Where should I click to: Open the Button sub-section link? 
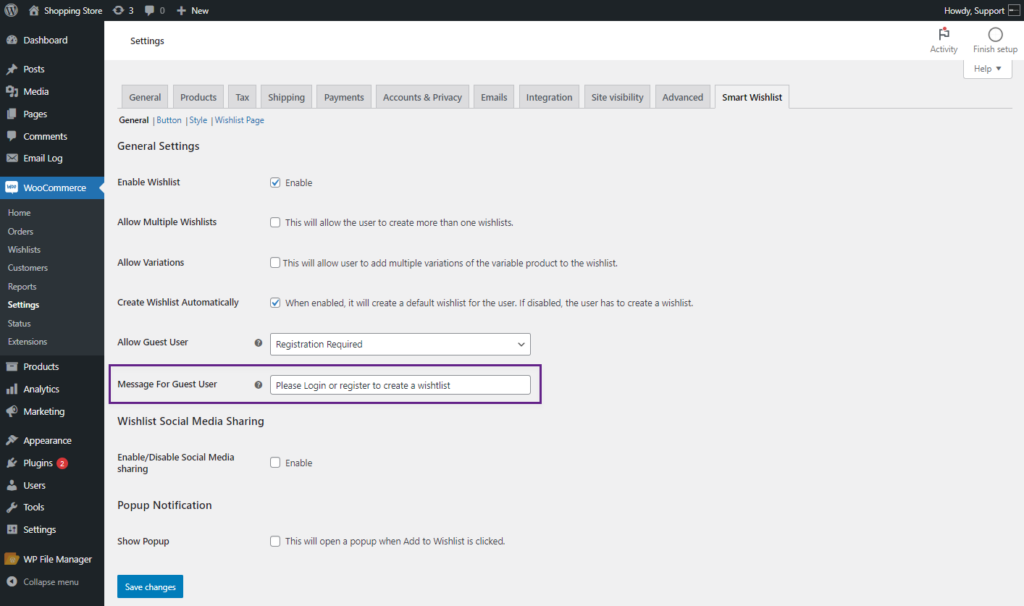pos(169,120)
